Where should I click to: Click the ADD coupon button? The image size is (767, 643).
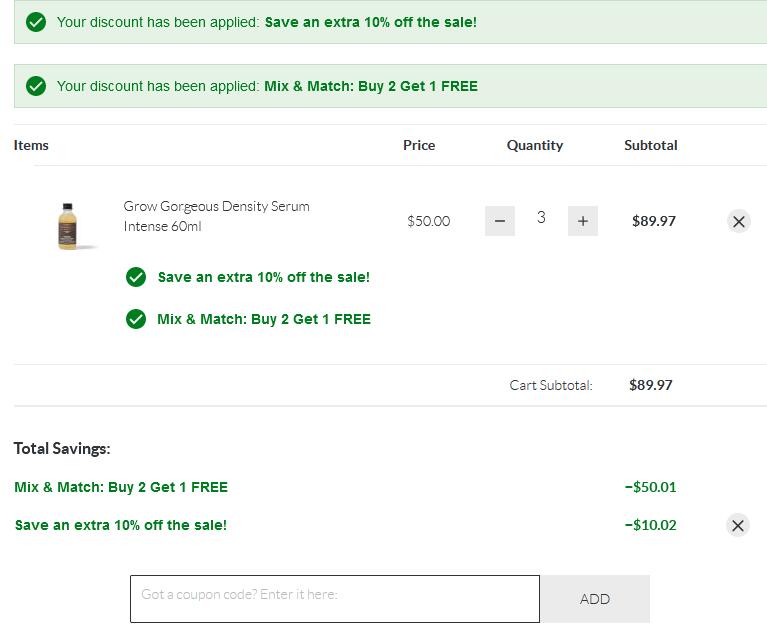[595, 599]
